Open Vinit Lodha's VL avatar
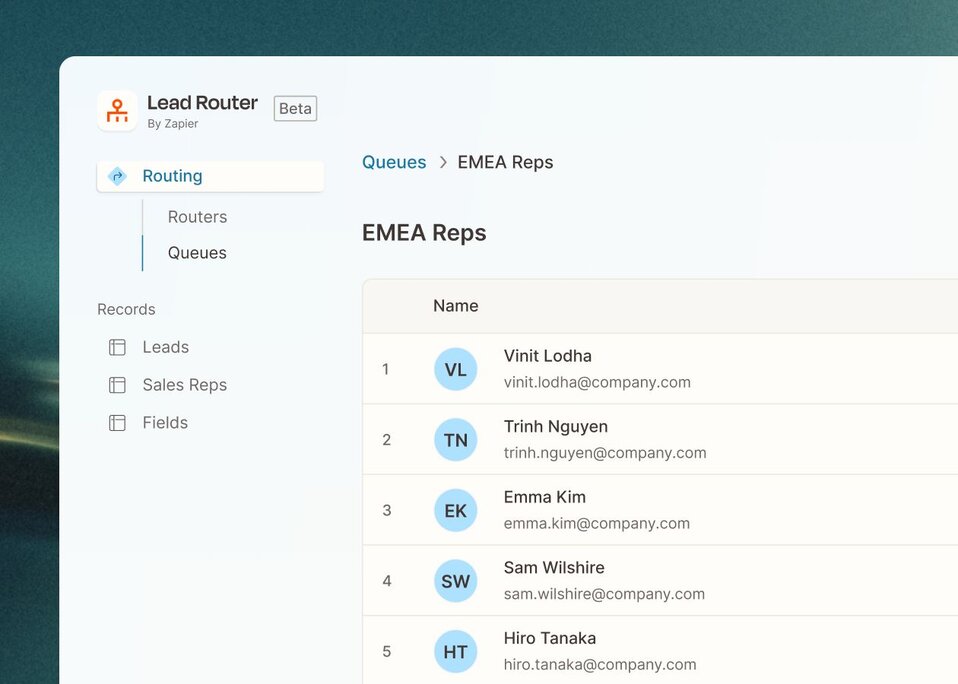The height and width of the screenshot is (684, 958). (x=455, y=369)
